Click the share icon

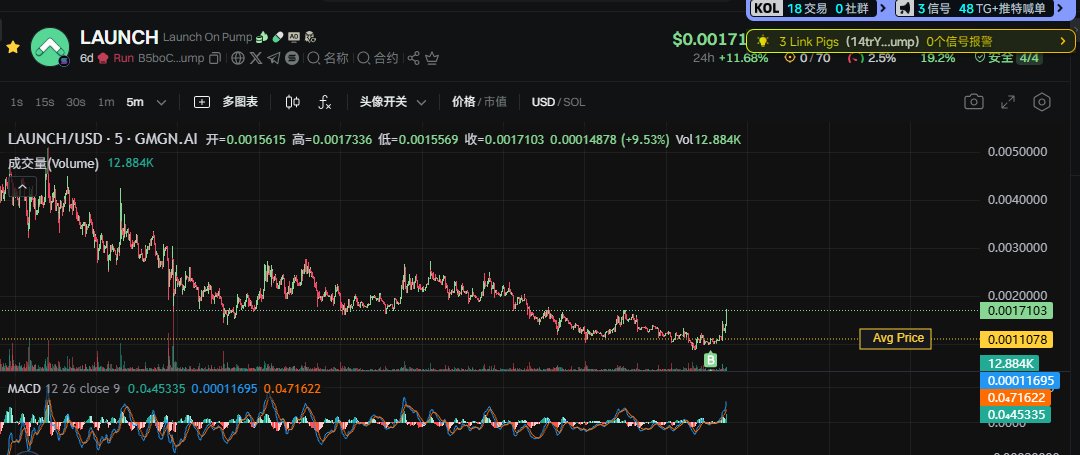click(414, 59)
